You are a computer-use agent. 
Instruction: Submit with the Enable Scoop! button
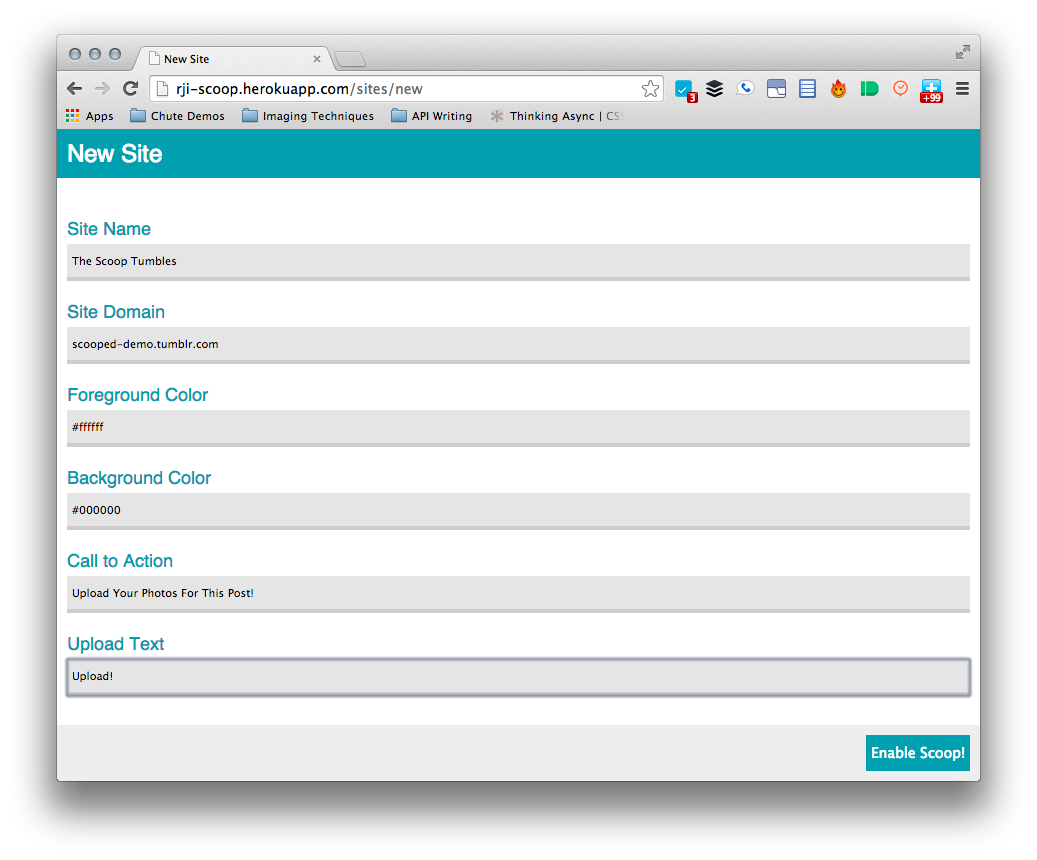tap(917, 753)
